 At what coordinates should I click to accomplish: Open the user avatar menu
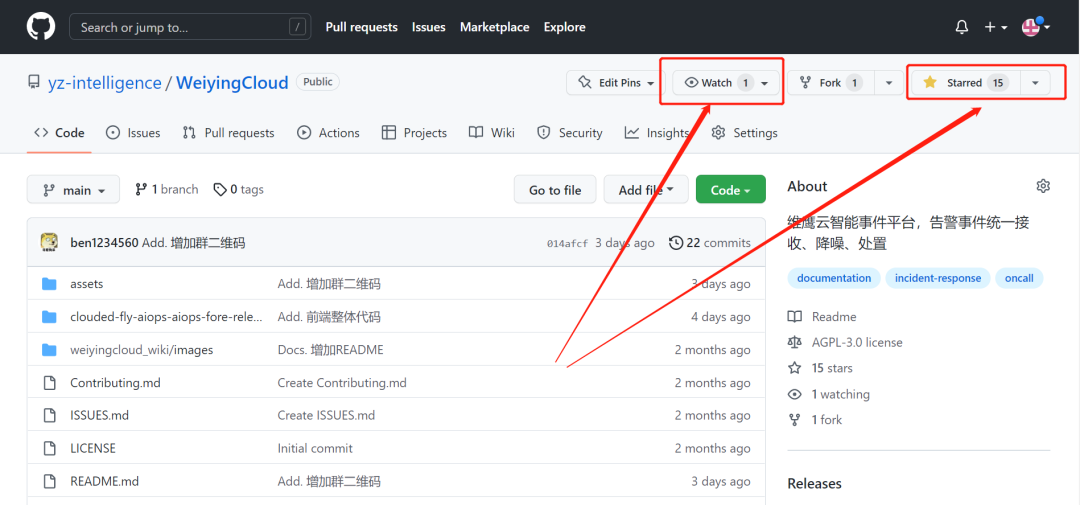[x=1036, y=27]
